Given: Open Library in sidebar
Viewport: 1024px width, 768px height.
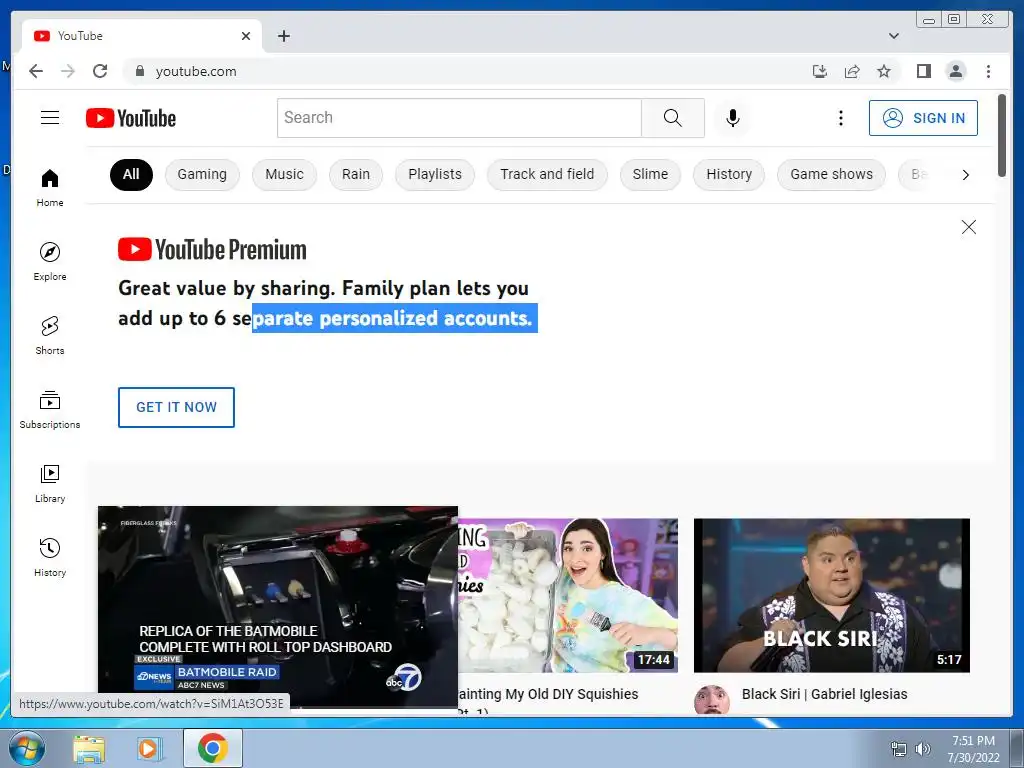Looking at the screenshot, I should click(50, 483).
